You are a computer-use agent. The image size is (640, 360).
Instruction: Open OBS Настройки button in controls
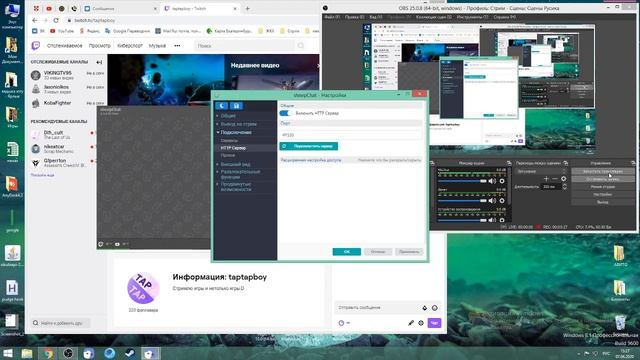(602, 194)
